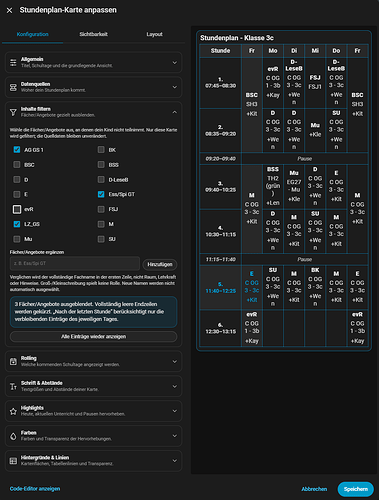Click the 09:20–09:40 Pause row
This screenshot has width=379, height=500.
pyautogui.click(x=284, y=159)
